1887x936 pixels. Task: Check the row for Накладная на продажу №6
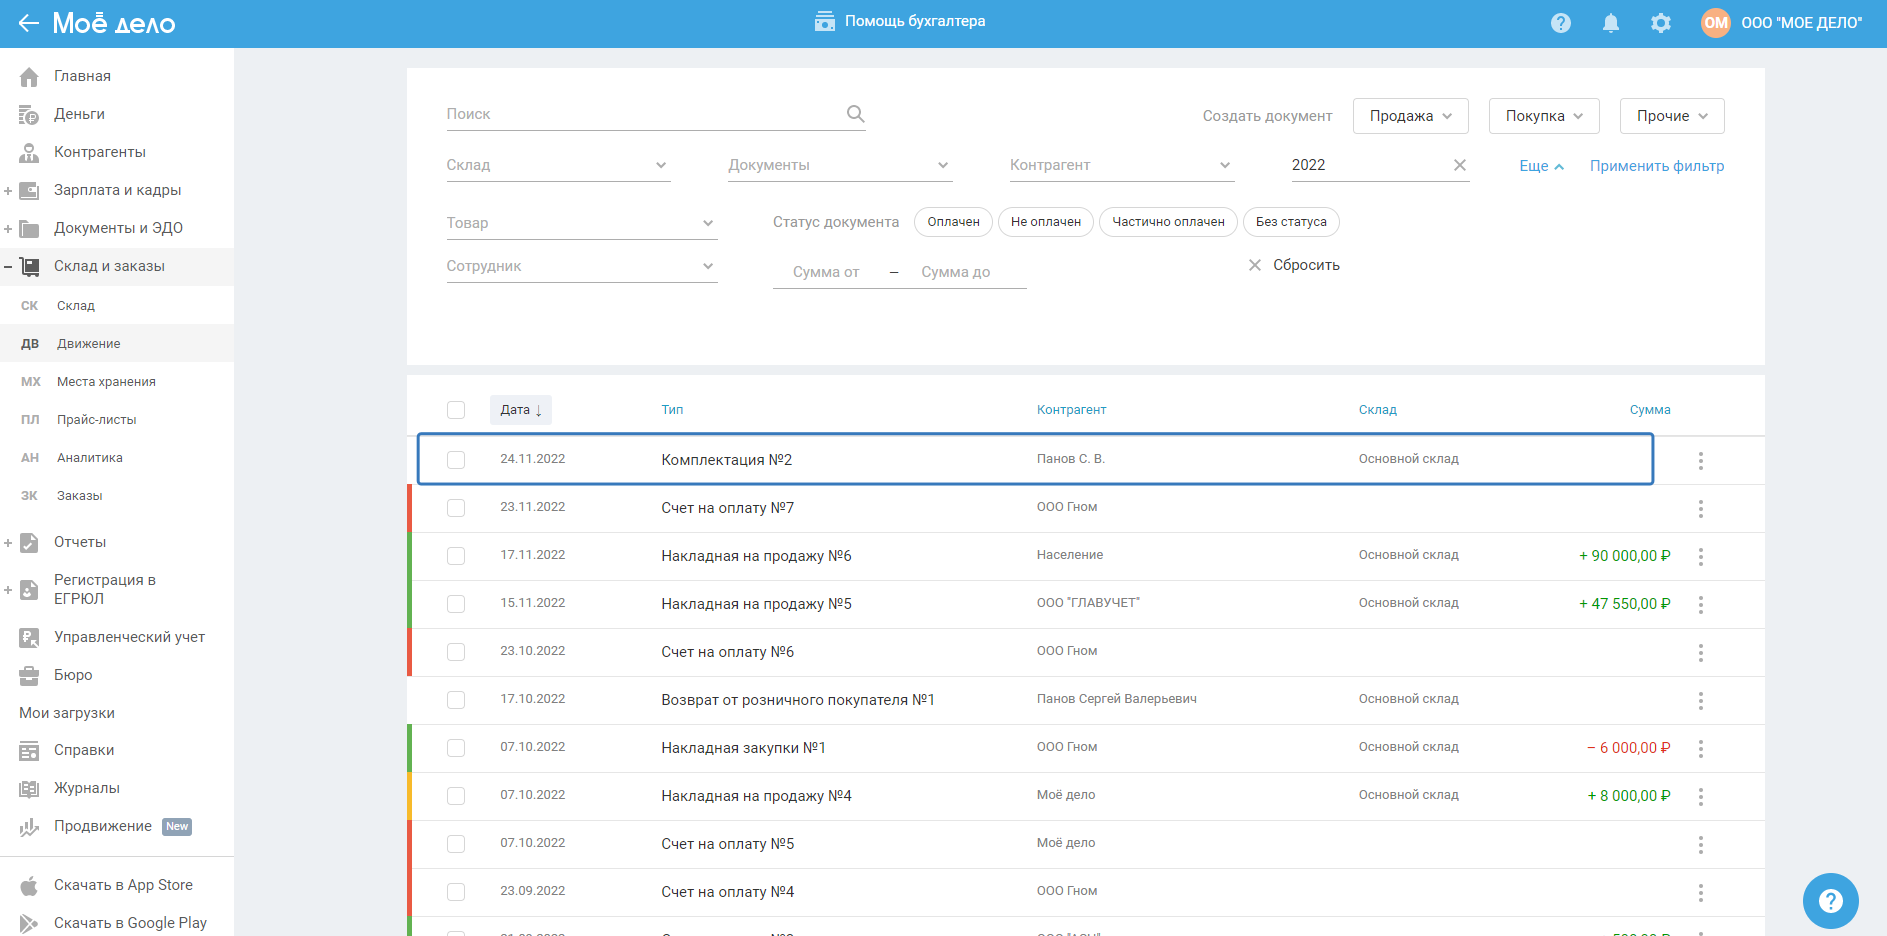tap(456, 556)
